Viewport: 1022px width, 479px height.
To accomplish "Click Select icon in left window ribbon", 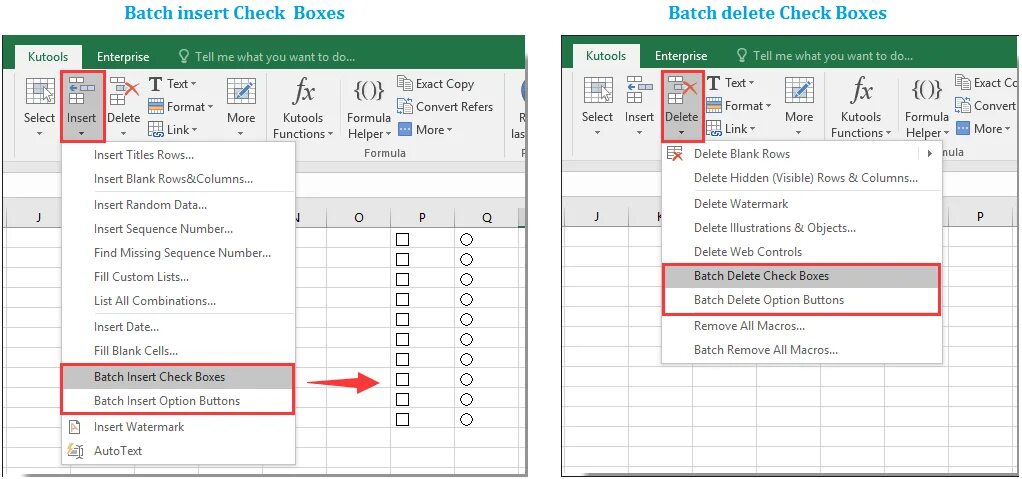I will coord(40,91).
